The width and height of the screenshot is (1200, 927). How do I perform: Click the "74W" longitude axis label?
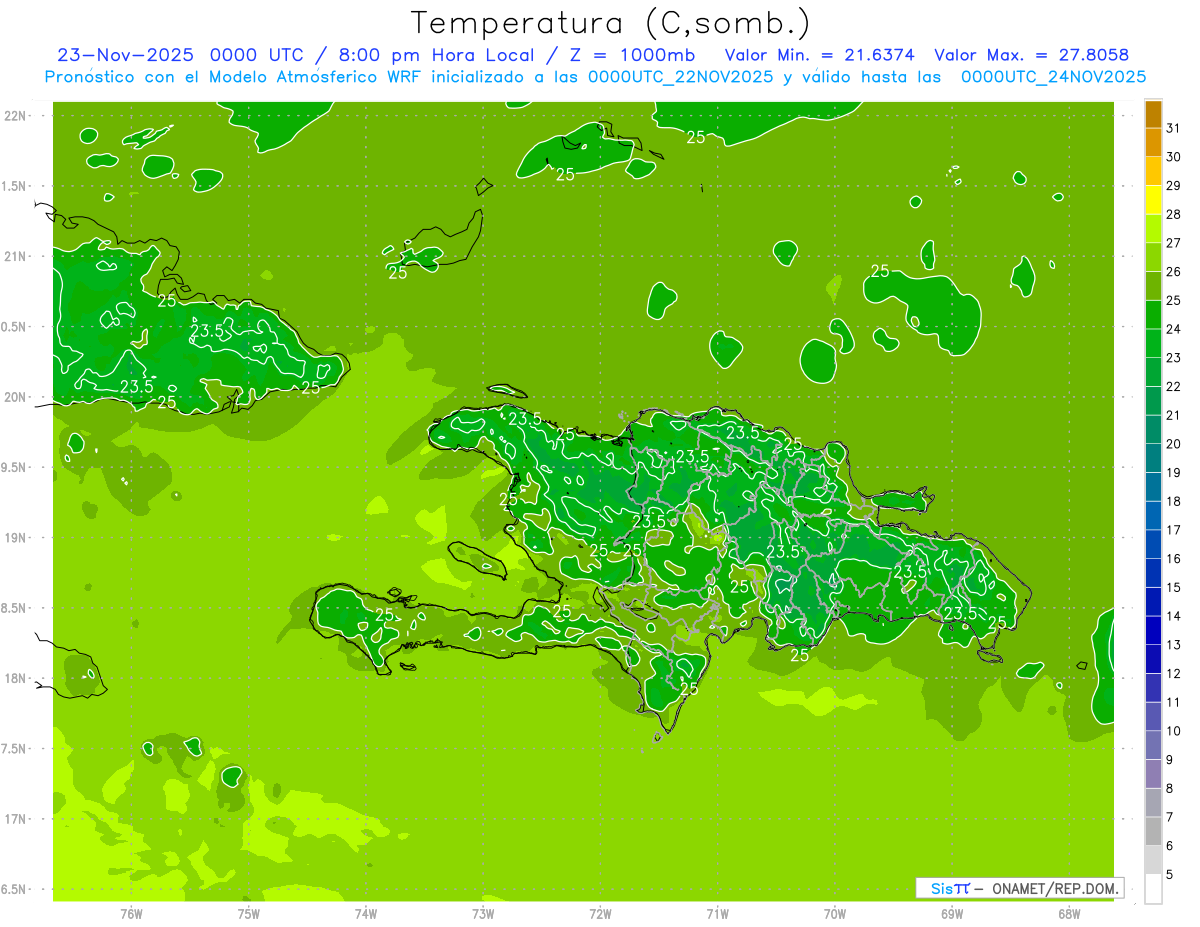click(366, 914)
